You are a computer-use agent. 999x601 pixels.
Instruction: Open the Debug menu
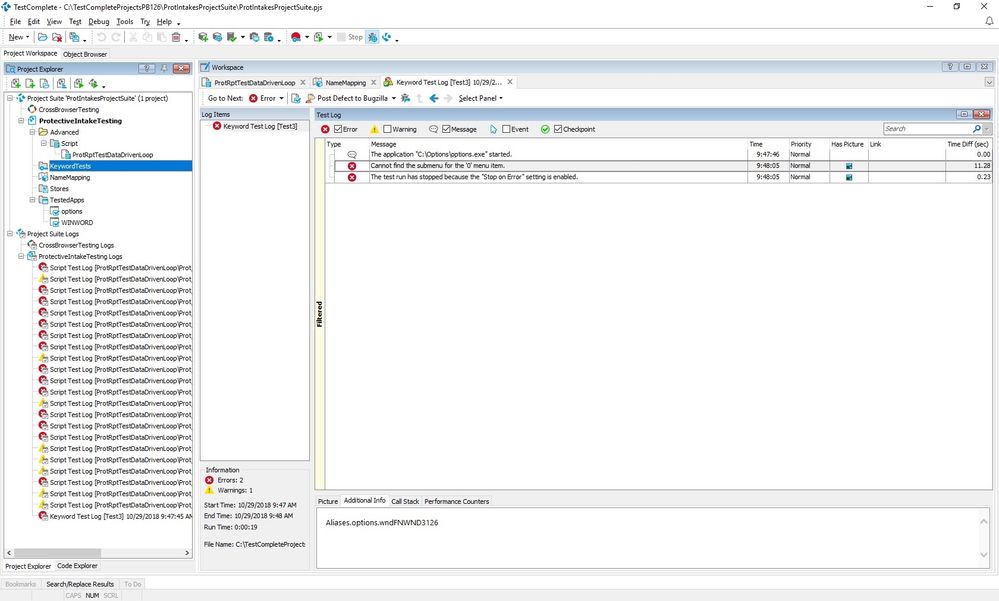tap(99, 21)
